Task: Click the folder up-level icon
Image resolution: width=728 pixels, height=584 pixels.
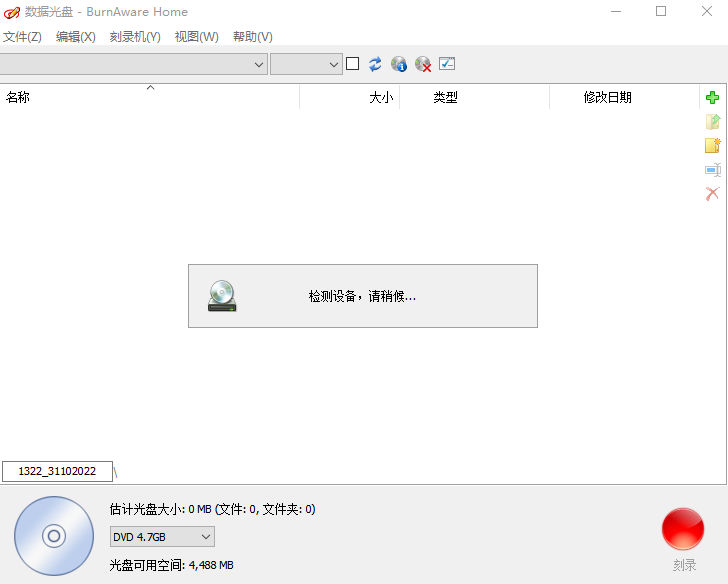Action: coord(712,122)
